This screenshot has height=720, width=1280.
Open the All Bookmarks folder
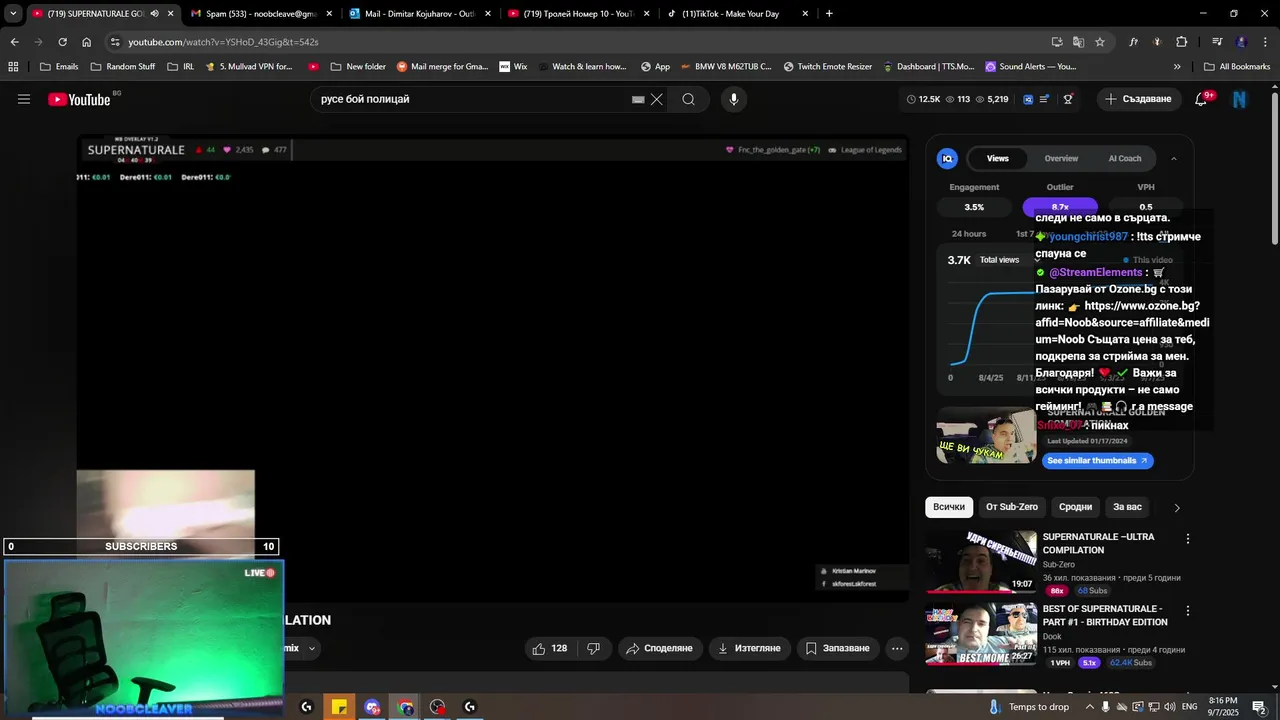point(1237,67)
